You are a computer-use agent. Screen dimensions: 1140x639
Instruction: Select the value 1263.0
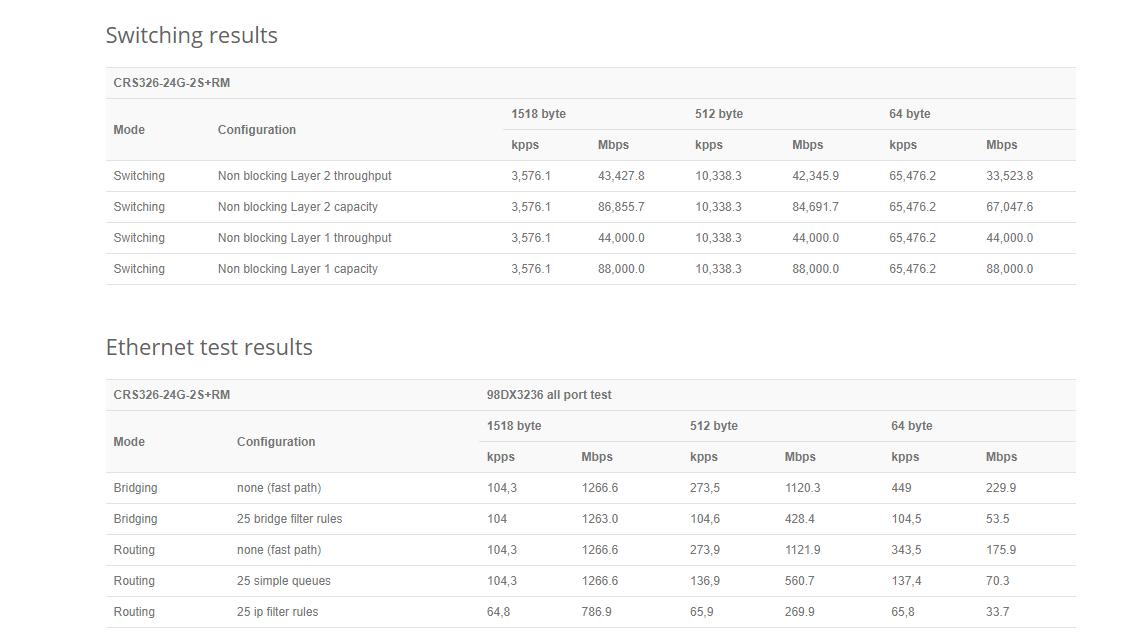coord(599,519)
